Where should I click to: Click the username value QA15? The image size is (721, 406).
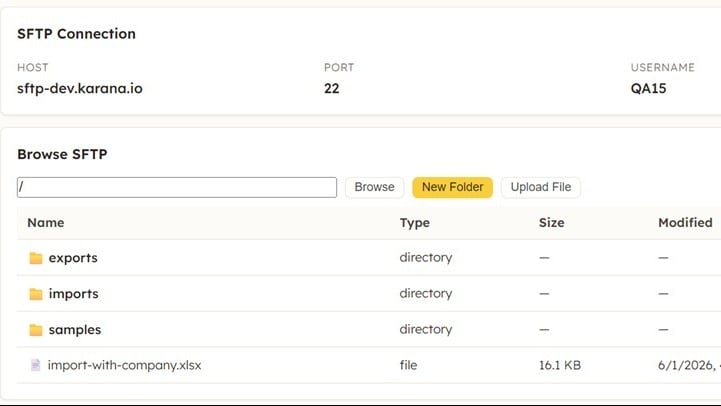(648, 88)
